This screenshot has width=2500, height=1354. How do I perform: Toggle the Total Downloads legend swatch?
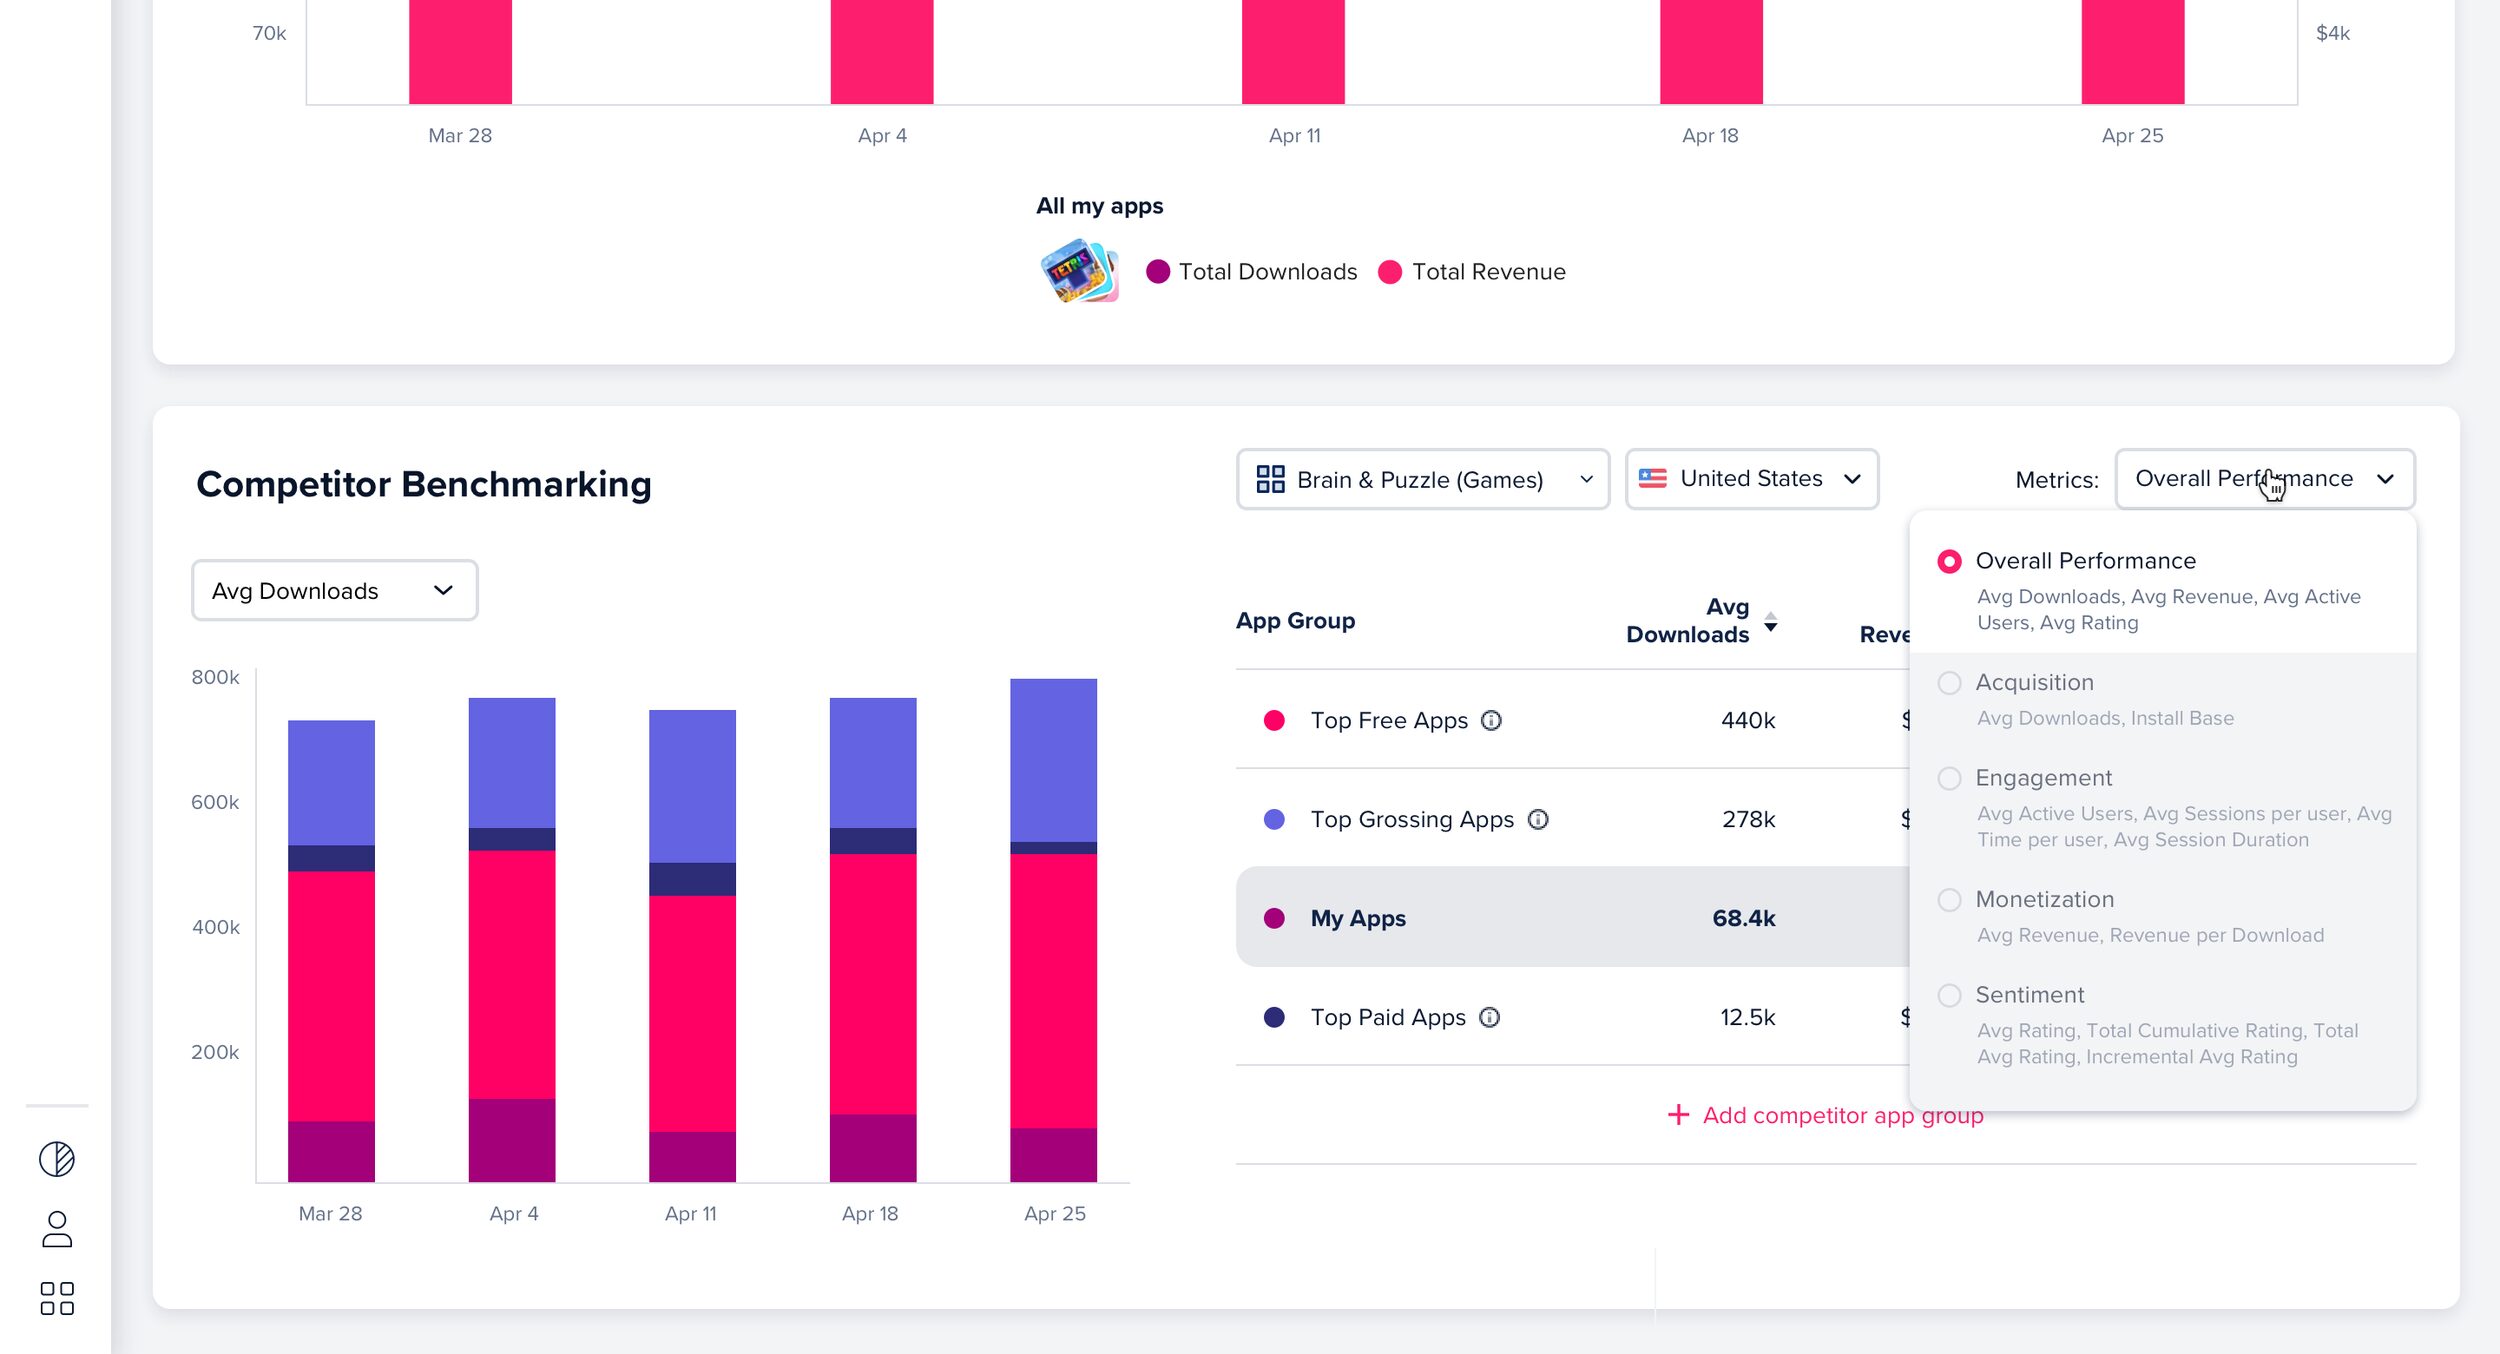click(1158, 272)
